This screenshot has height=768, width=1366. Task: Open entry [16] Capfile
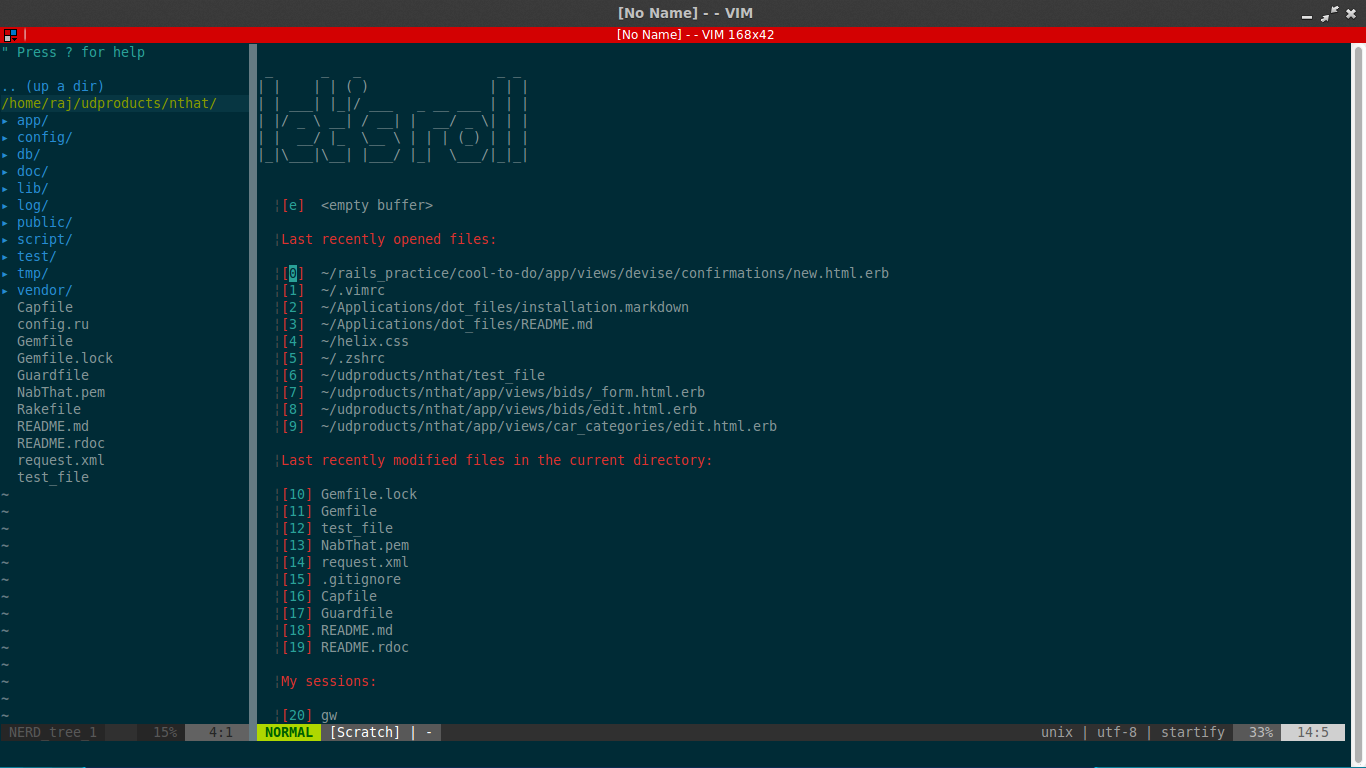329,597
